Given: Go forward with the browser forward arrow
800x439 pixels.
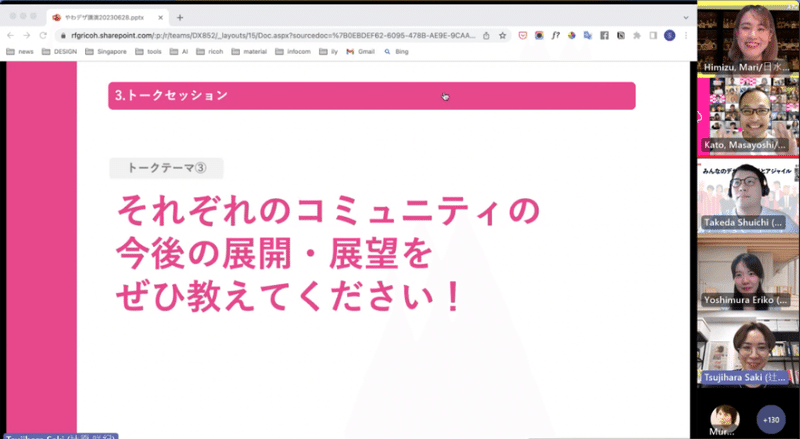Looking at the screenshot, I should pos(27,35).
